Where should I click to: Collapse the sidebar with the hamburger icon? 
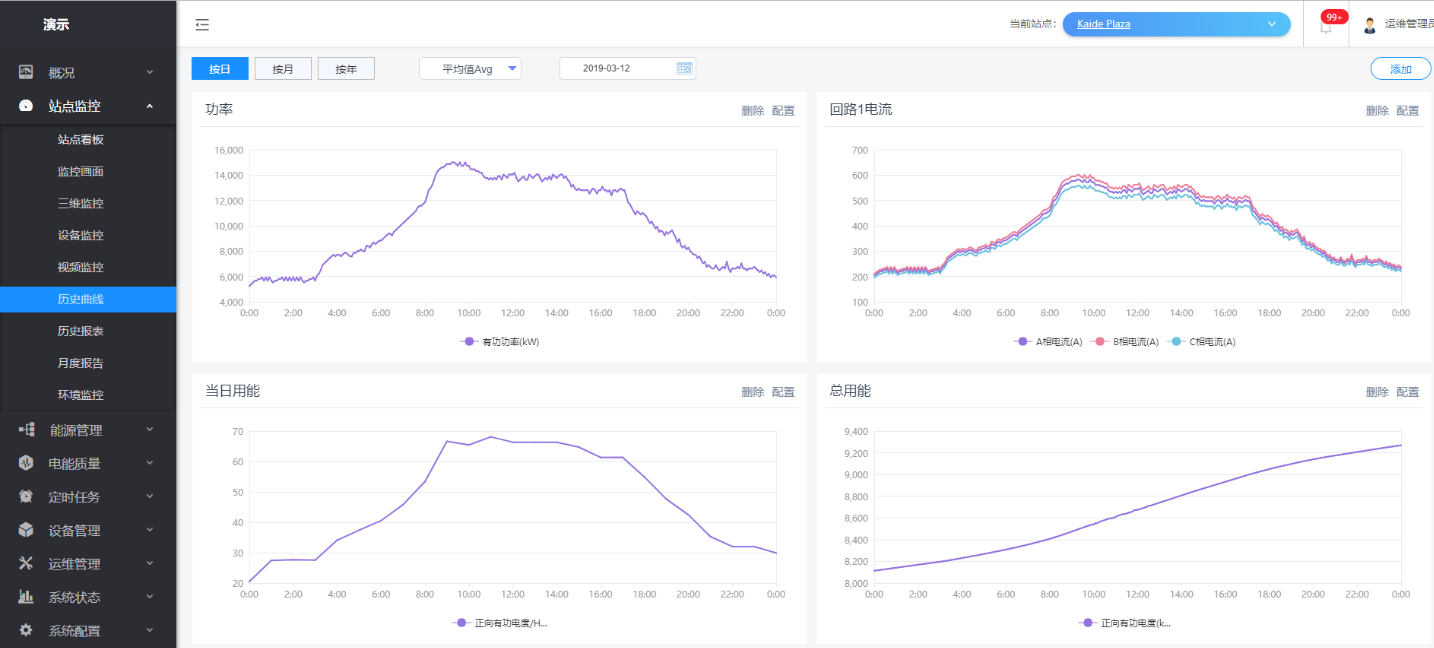click(202, 25)
